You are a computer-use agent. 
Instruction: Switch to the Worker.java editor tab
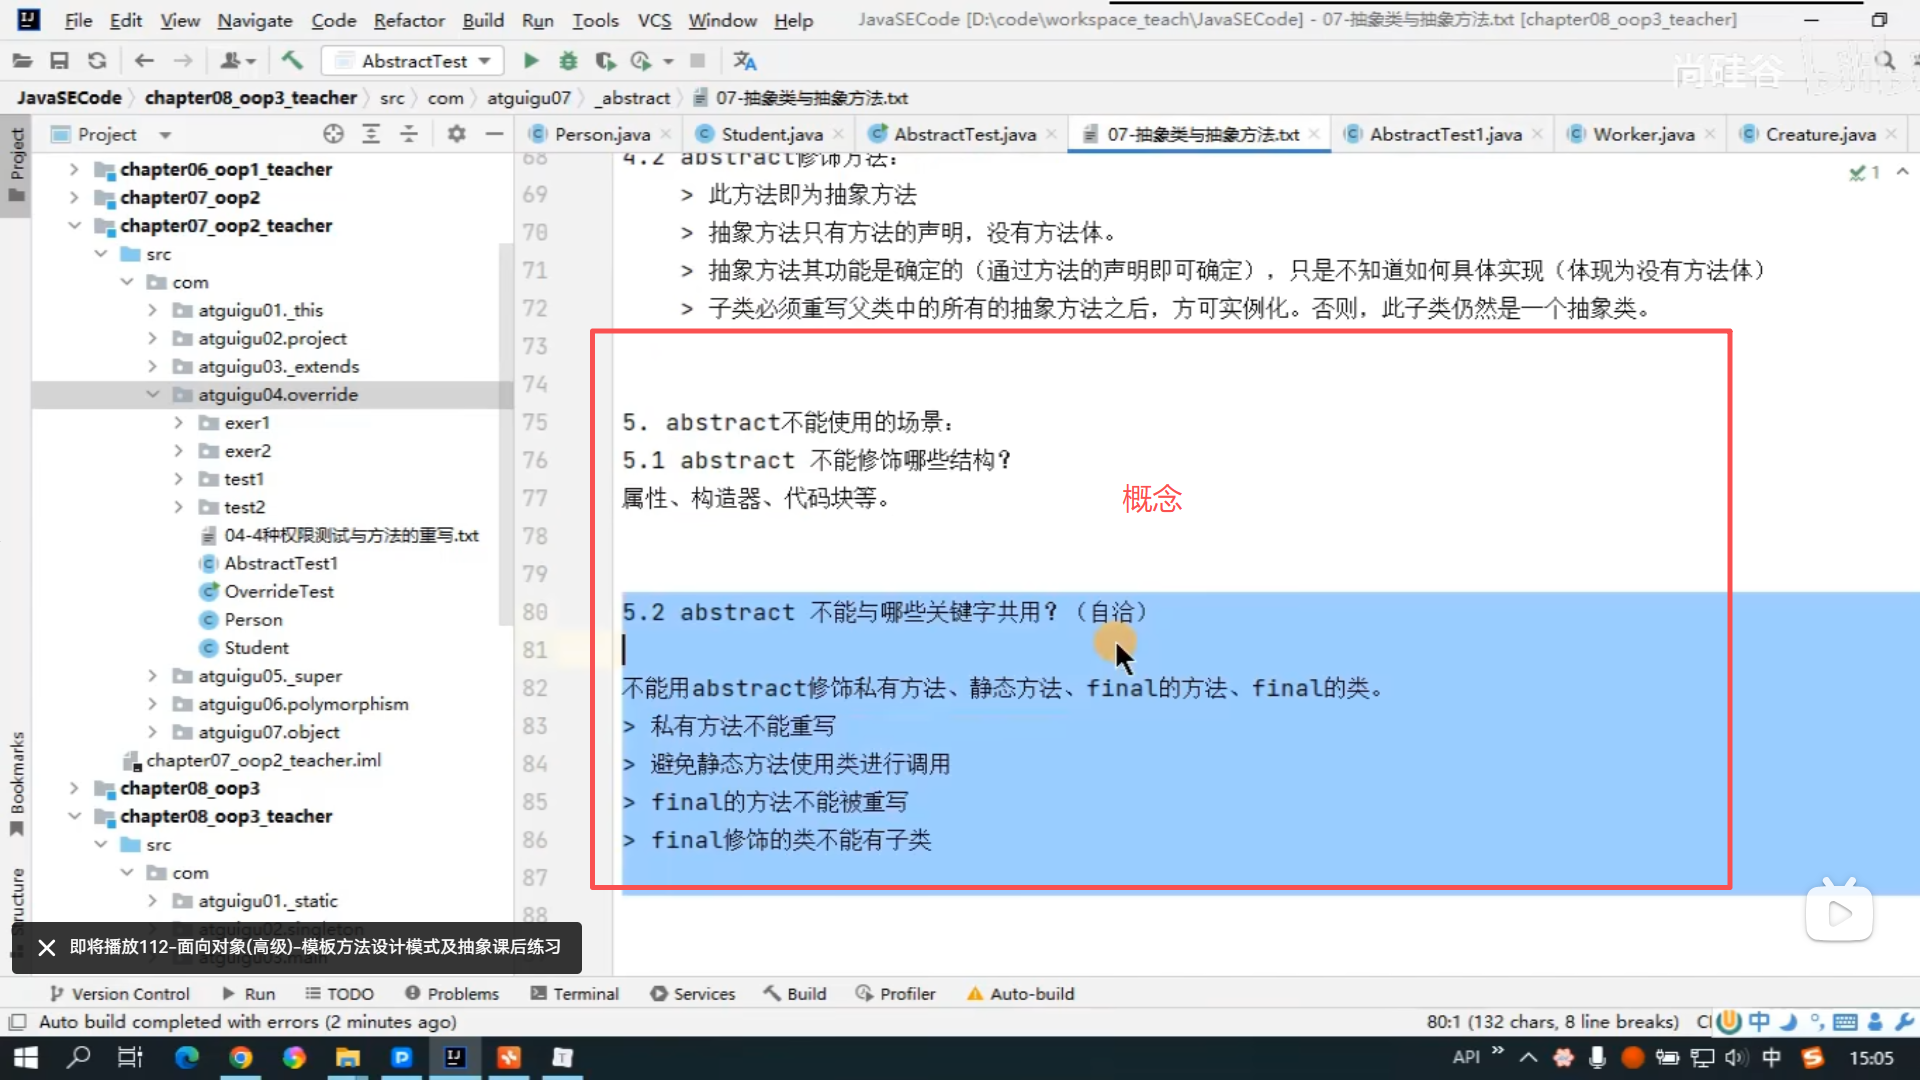pyautogui.click(x=1642, y=134)
